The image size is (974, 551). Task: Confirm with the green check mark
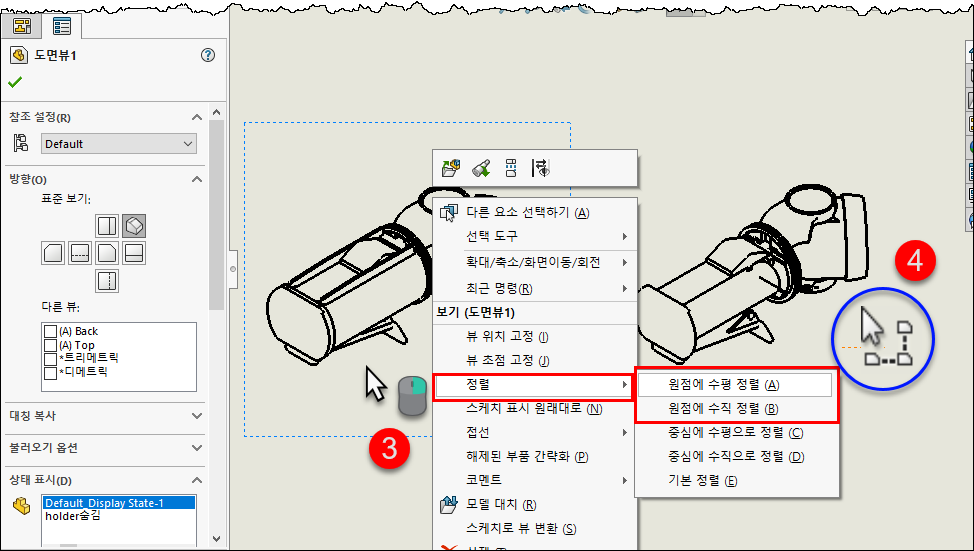tap(15, 82)
